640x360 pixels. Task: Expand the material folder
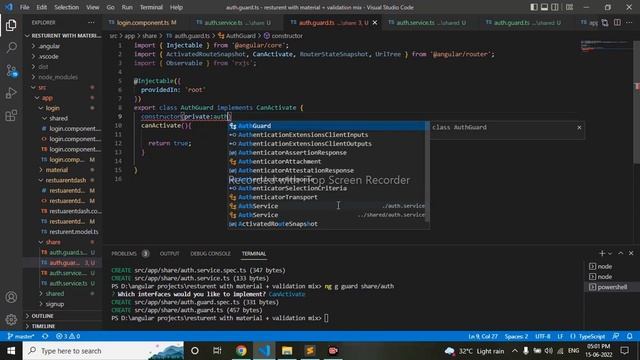56,170
